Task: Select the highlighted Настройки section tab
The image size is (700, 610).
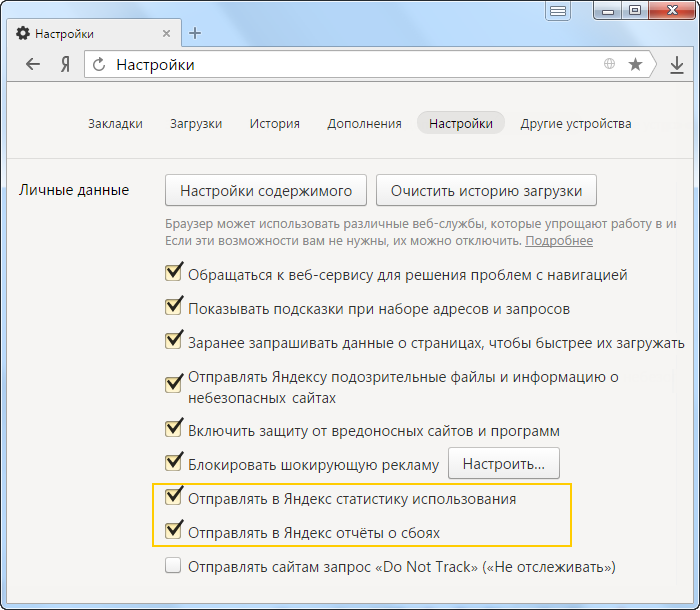Action: (461, 123)
